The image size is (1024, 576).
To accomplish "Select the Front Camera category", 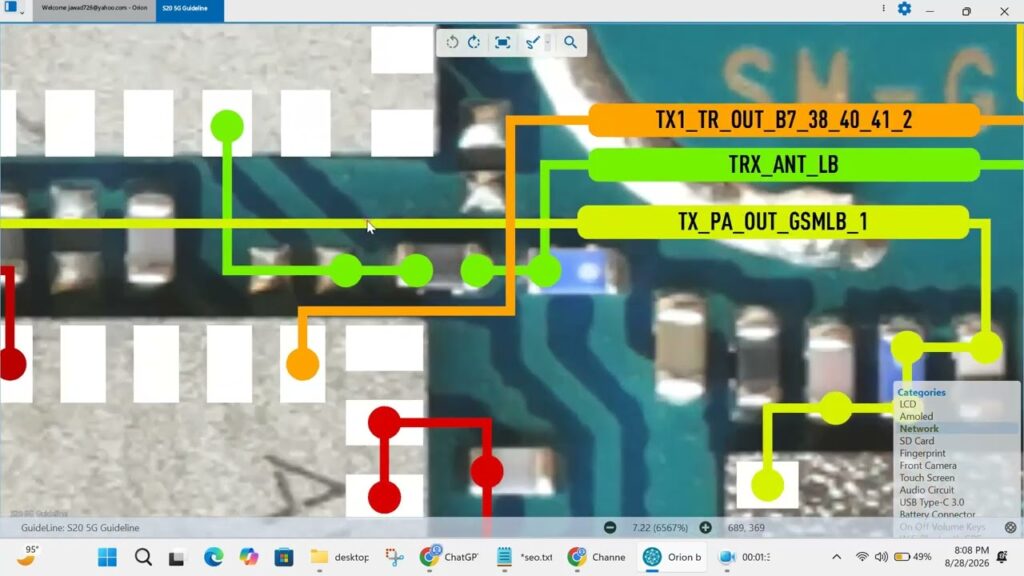I will click(928, 466).
